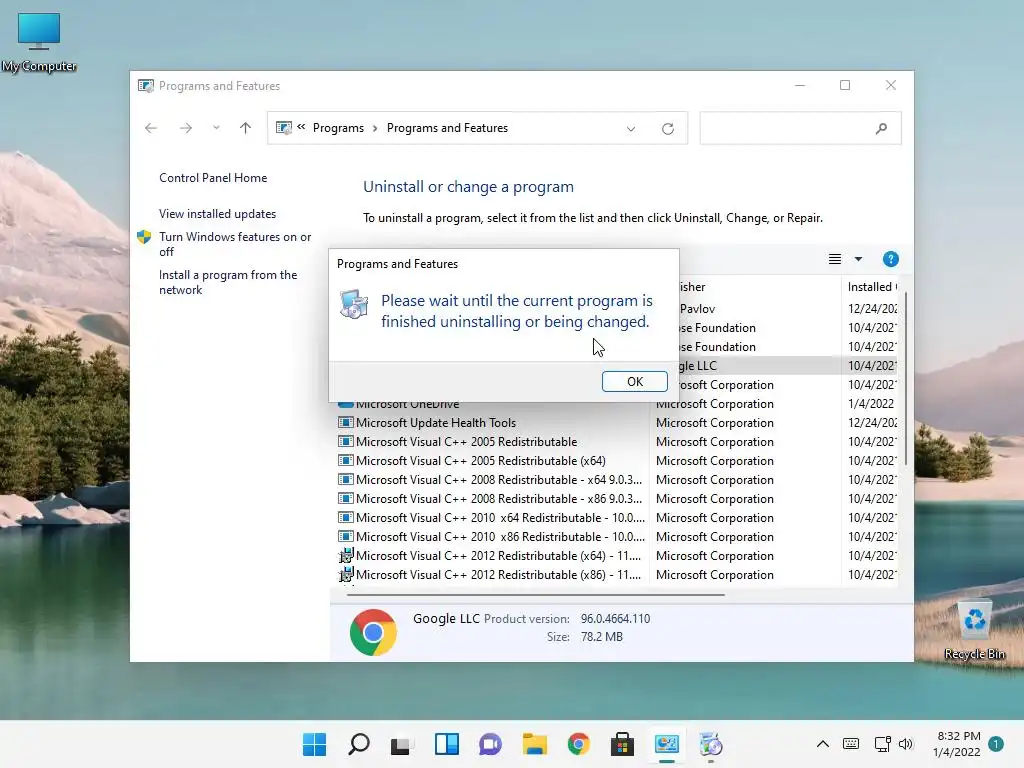Screen dimensions: 1024x768
Task: Click the 1/4/2022 installed date cell
Action: tap(871, 404)
